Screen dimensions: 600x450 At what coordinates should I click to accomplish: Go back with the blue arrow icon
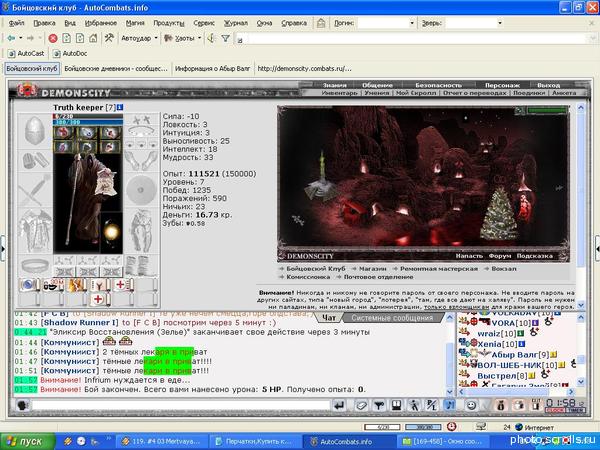point(11,38)
